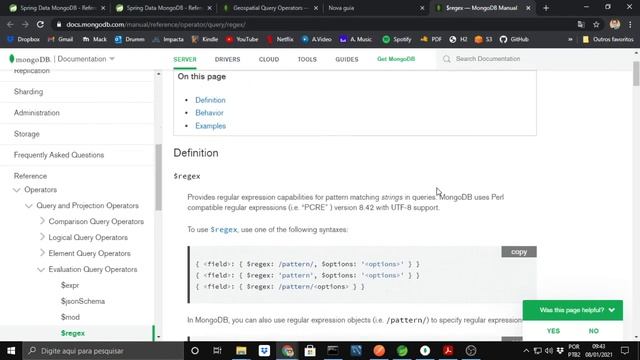Show hidden bookmarks with the chevron
Image resolution: width=640 pixels, height=360 pixels.
coord(570,39)
